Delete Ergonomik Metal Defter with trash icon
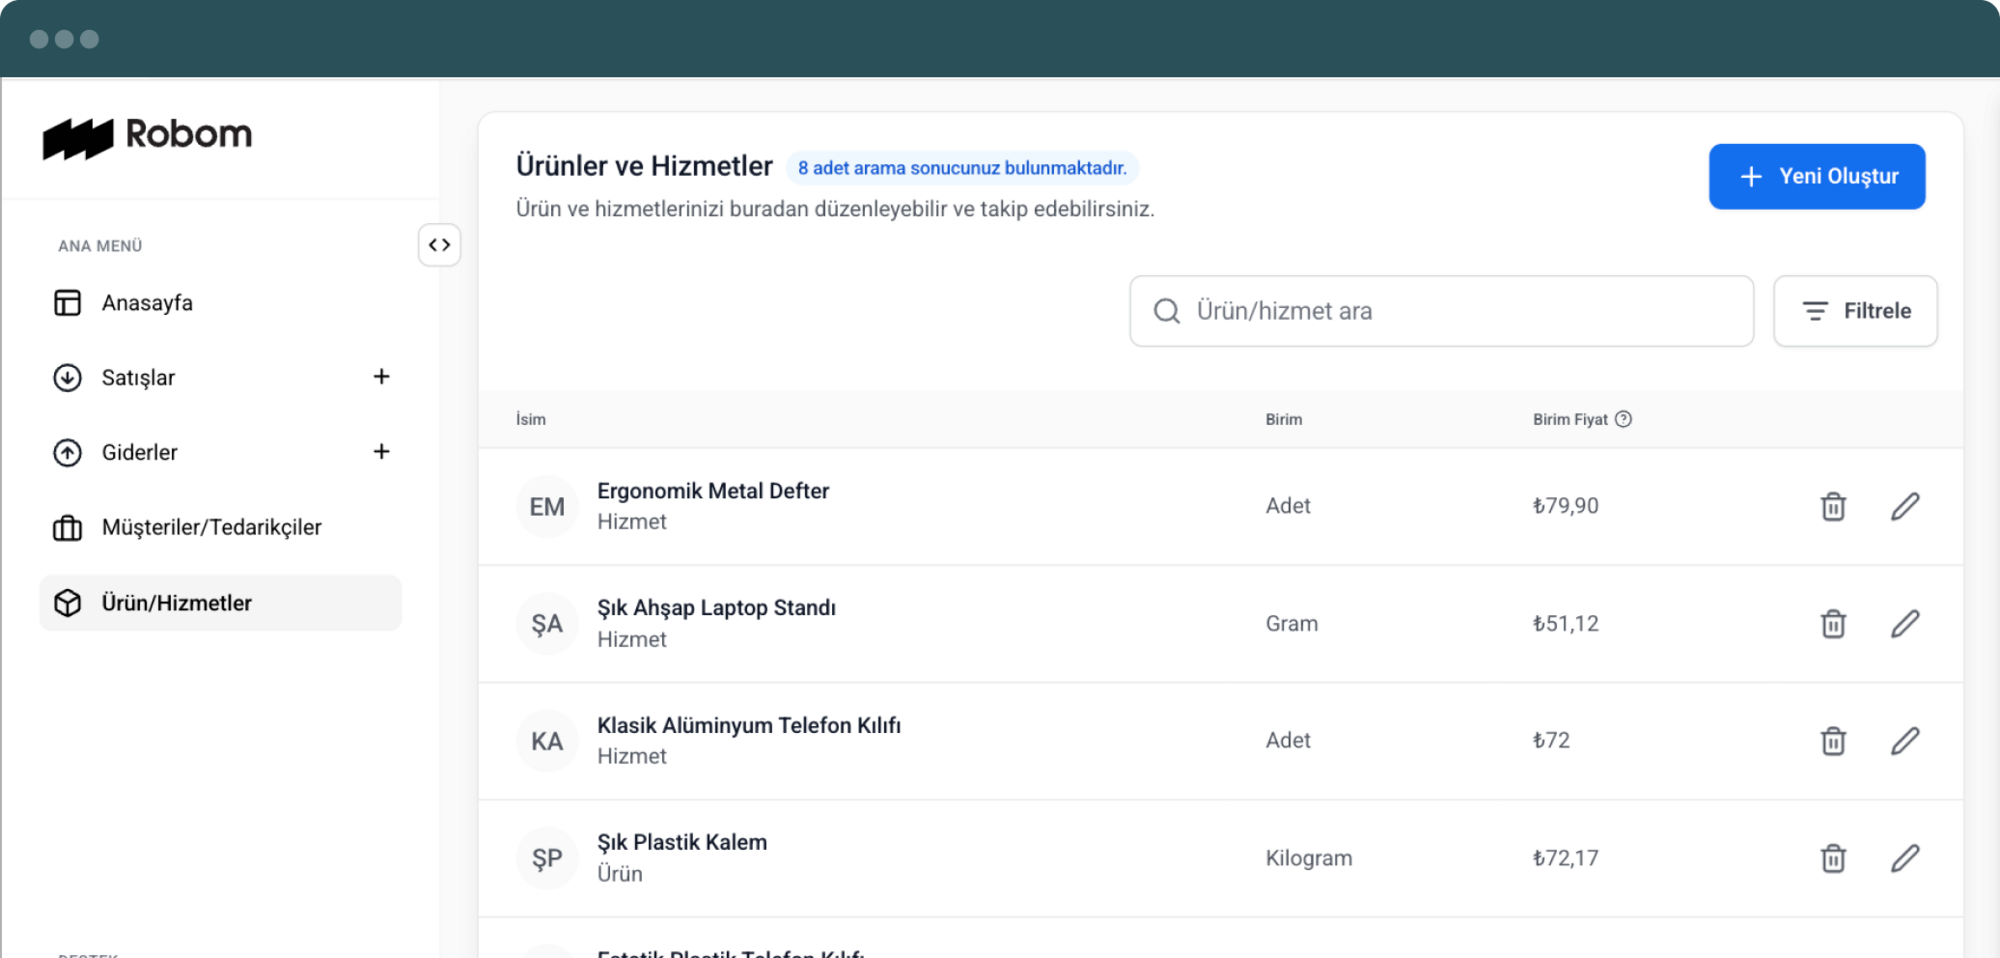 click(x=1833, y=506)
